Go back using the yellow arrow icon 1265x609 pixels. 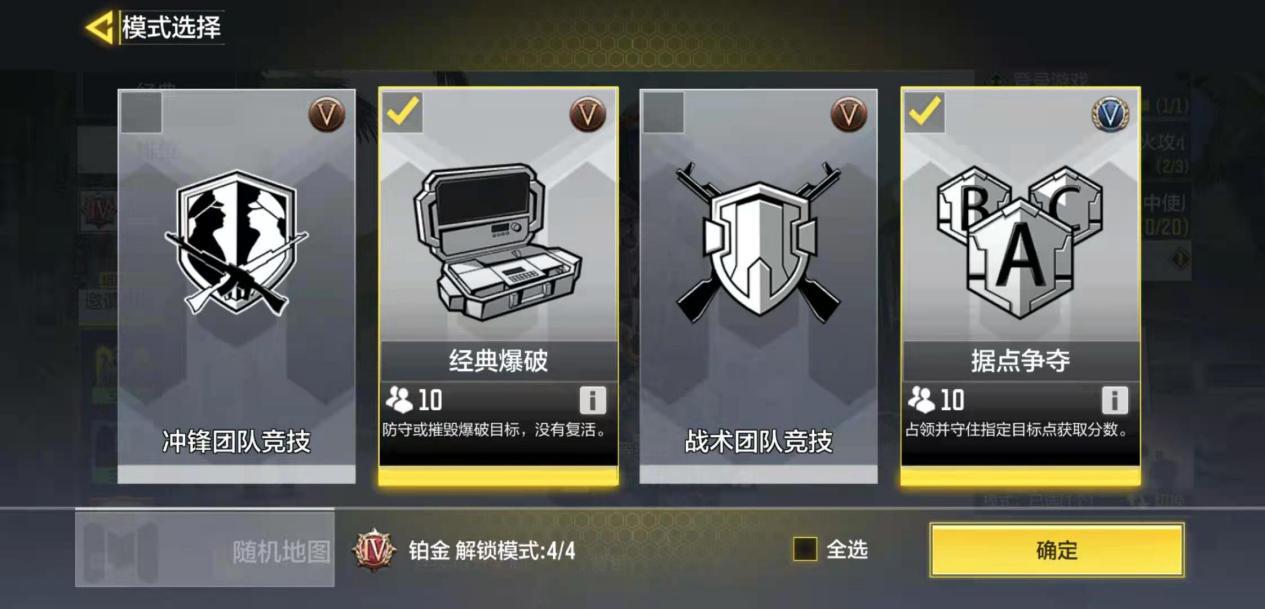99,27
